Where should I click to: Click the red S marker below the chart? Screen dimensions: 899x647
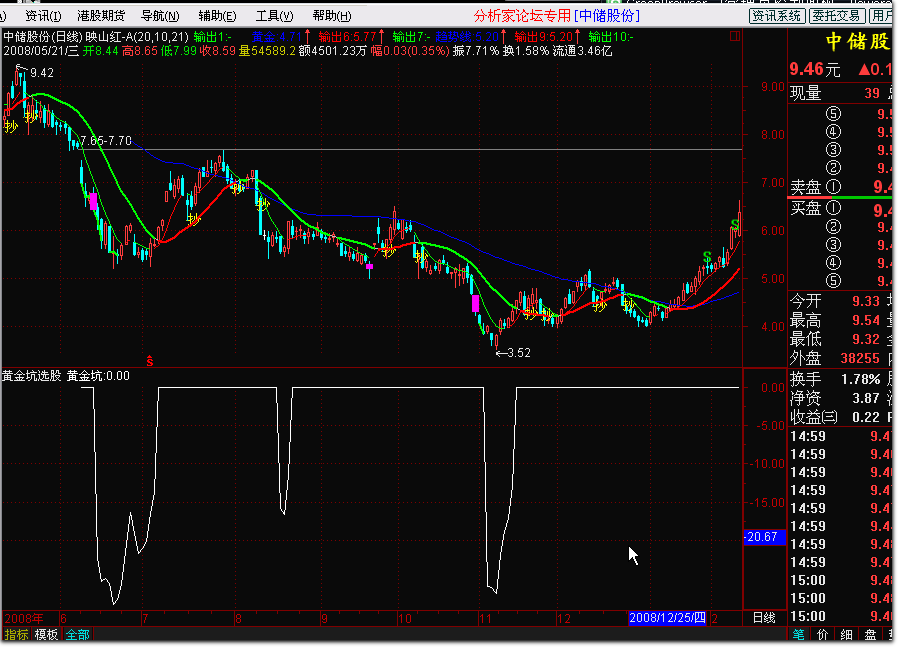pos(150,360)
